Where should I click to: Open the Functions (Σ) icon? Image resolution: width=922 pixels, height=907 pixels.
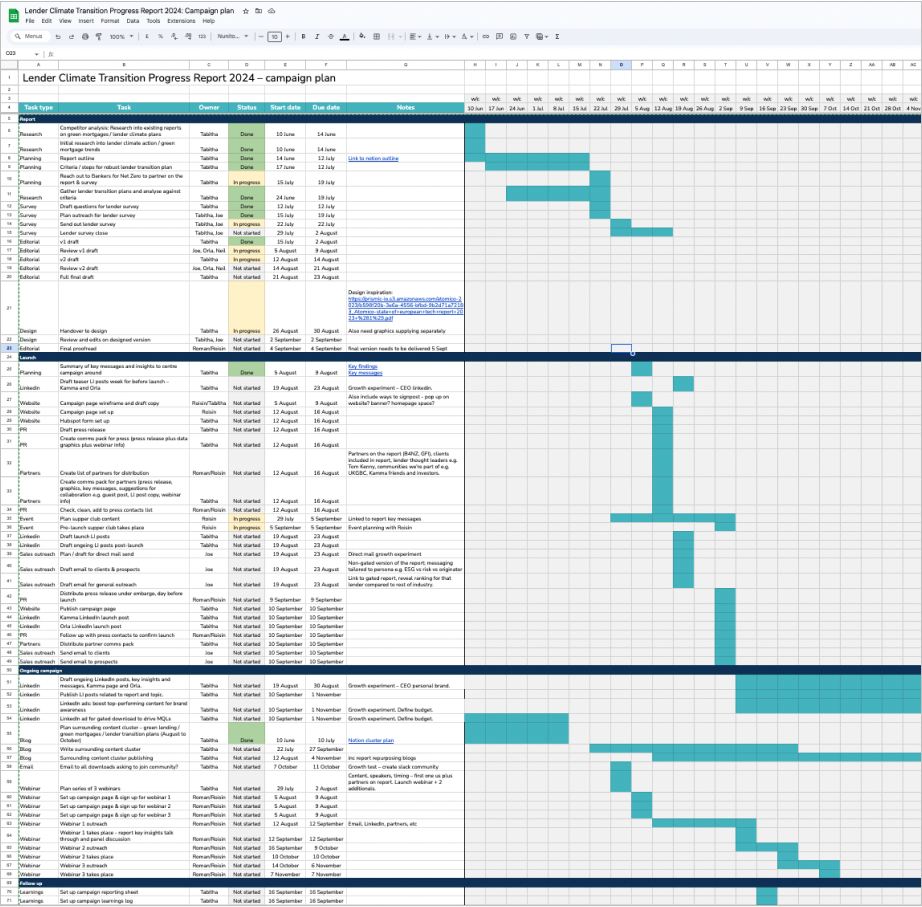pyautogui.click(x=557, y=36)
